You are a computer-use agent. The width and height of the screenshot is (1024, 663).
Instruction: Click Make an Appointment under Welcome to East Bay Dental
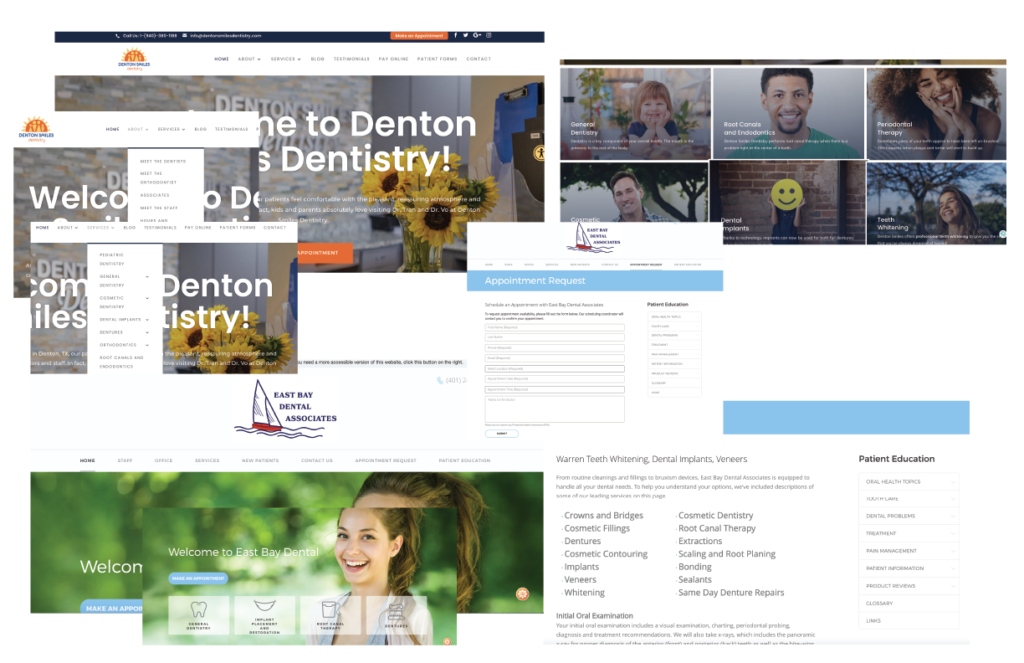tap(199, 578)
